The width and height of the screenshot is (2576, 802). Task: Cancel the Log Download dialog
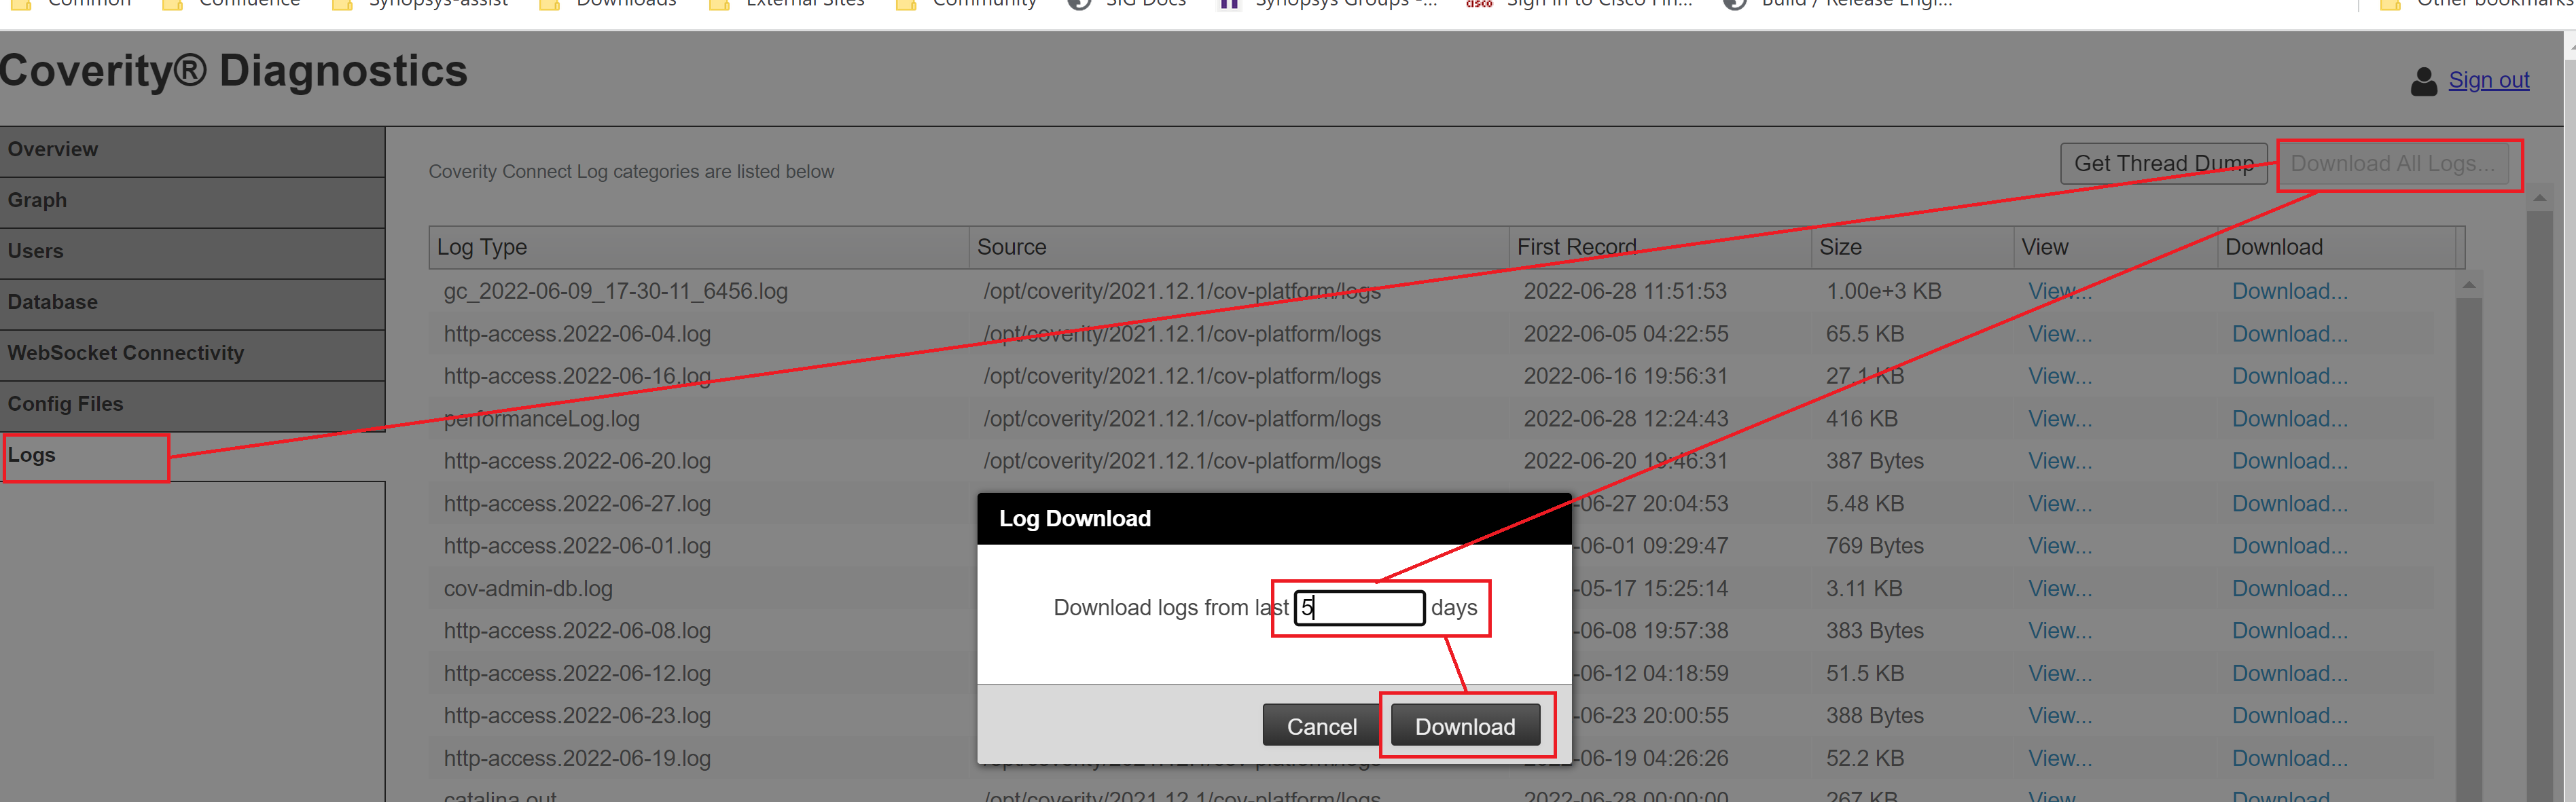(1321, 727)
